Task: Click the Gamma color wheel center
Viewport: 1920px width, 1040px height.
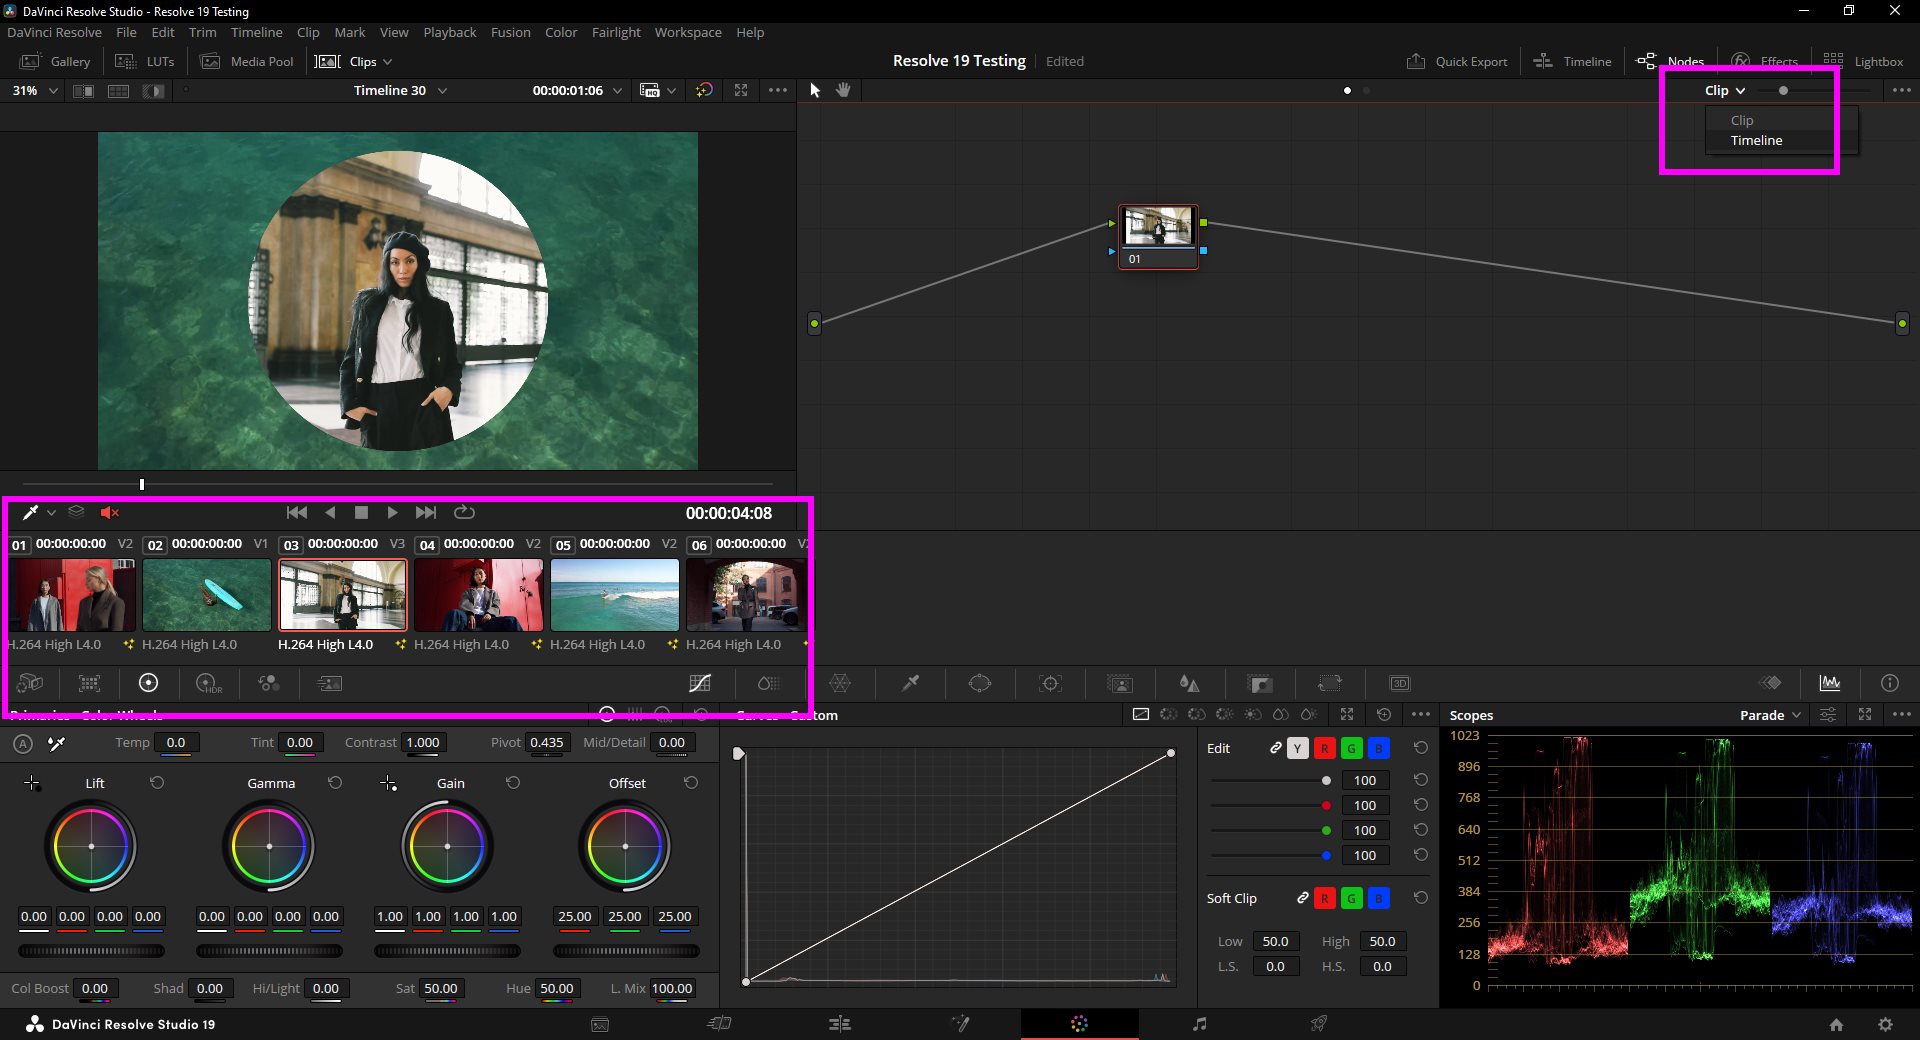Action: pos(269,846)
